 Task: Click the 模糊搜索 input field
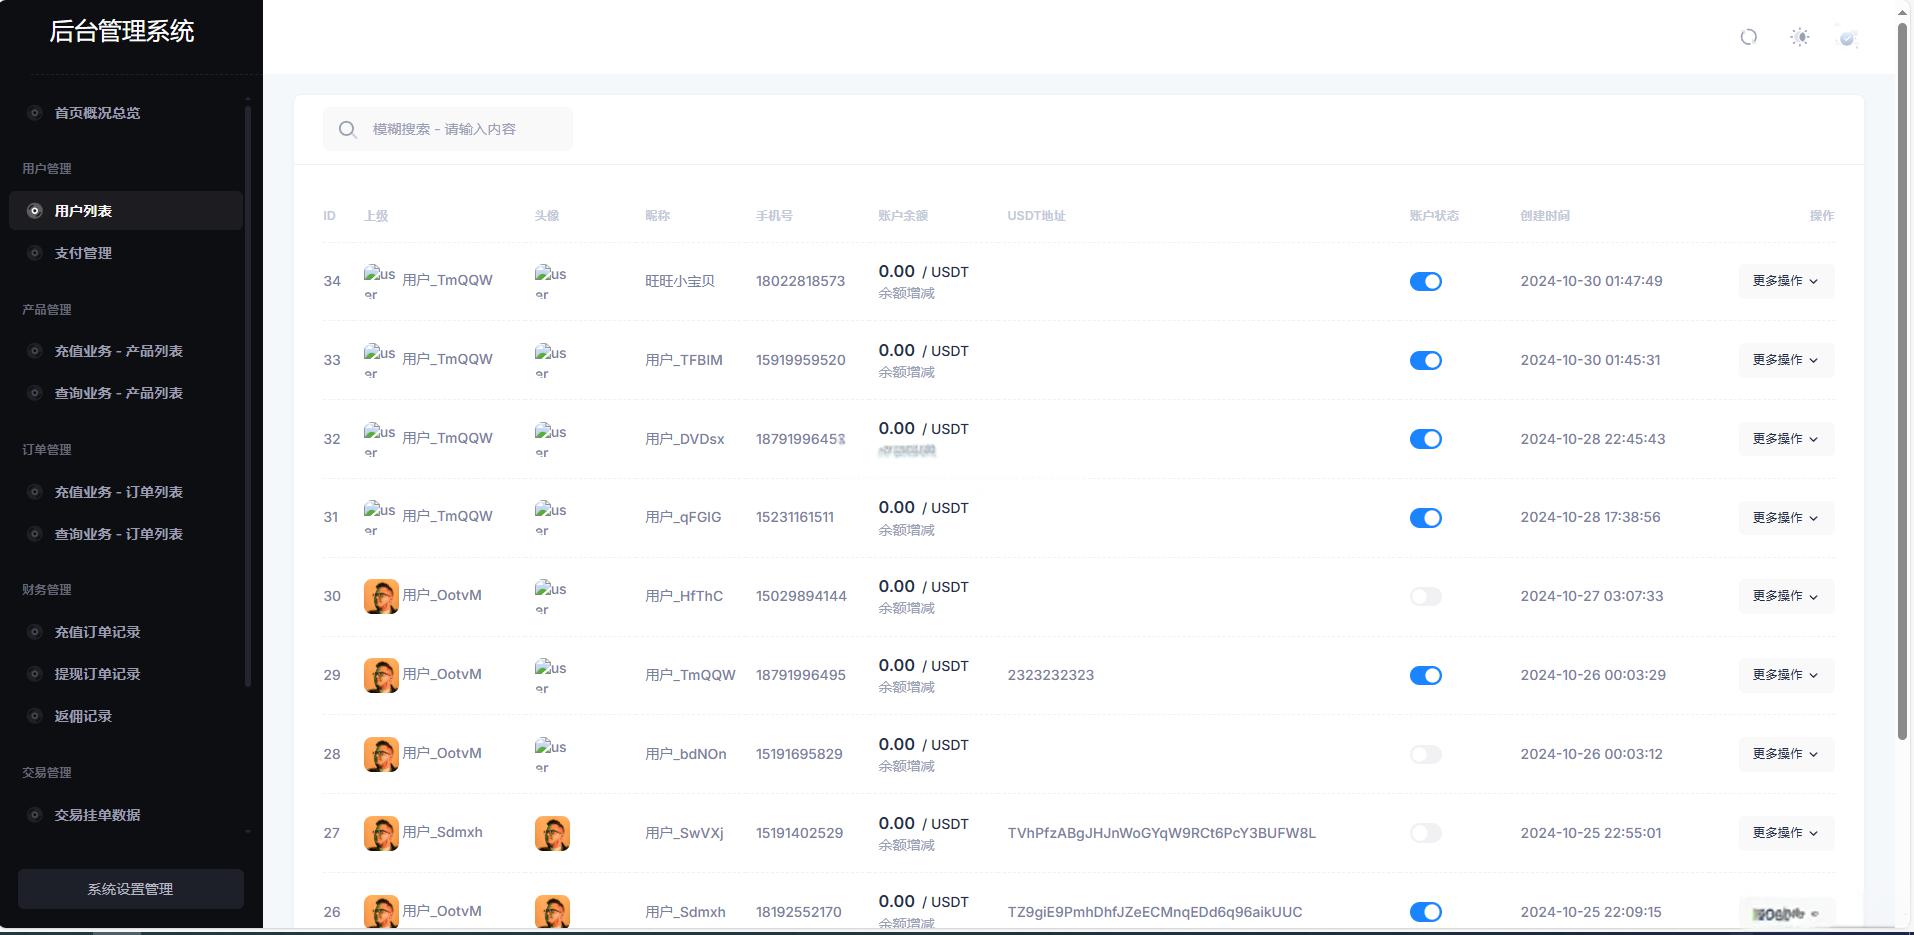448,129
